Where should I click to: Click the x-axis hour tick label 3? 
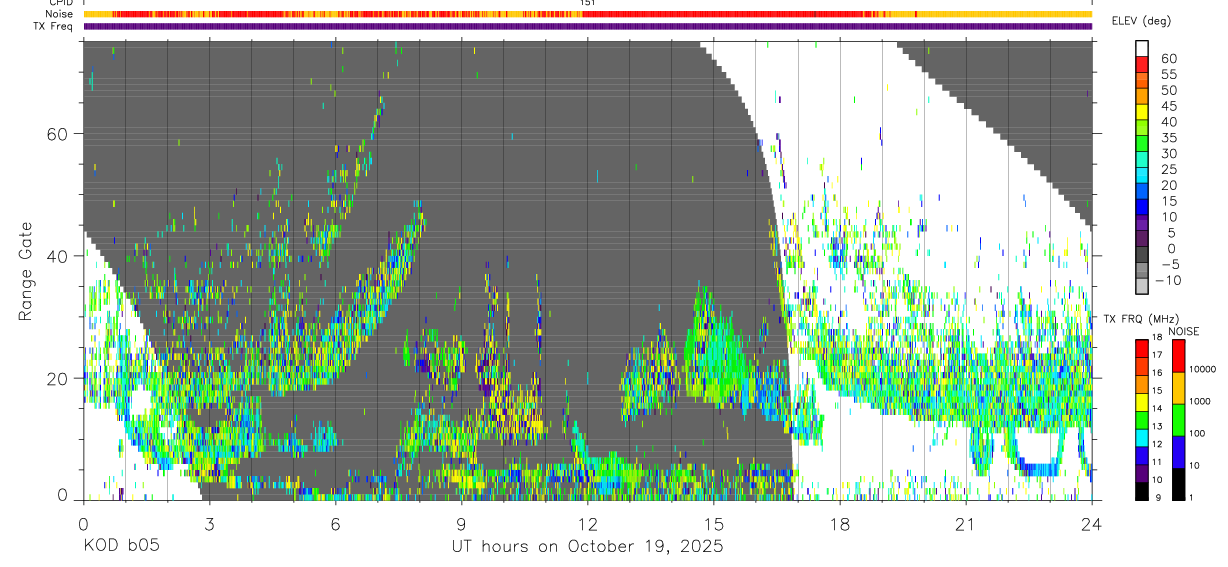(x=209, y=524)
